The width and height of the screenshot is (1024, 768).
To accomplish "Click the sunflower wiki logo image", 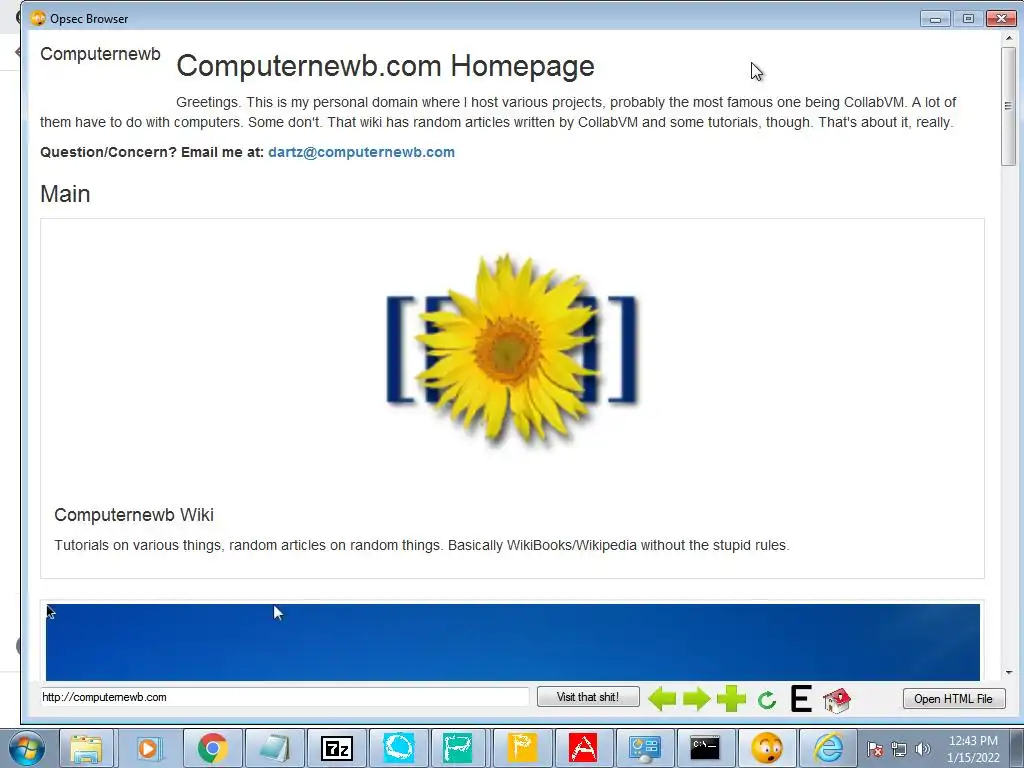I will click(511, 351).
